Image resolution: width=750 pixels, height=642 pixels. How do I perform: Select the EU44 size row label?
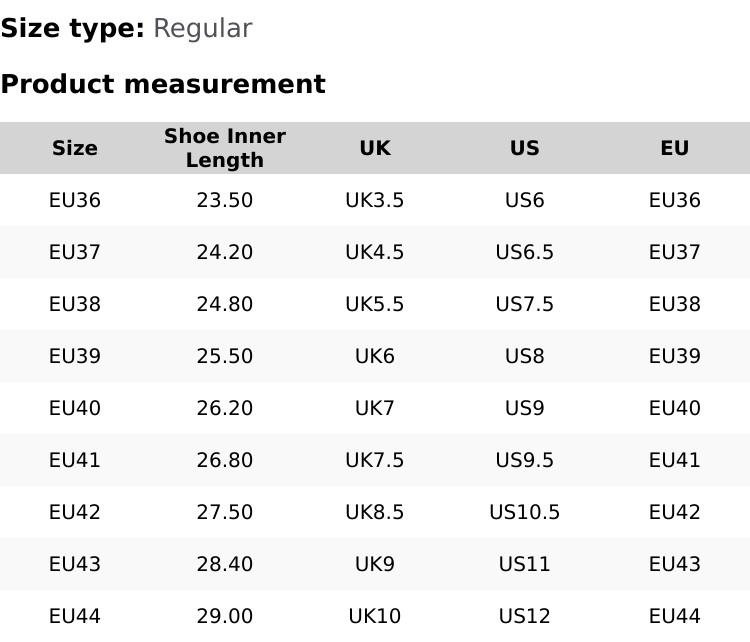pos(75,616)
